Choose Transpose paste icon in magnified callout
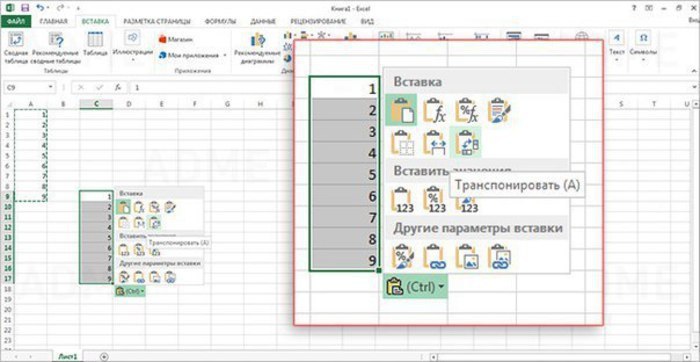This screenshot has width=700, height=362. 466,142
